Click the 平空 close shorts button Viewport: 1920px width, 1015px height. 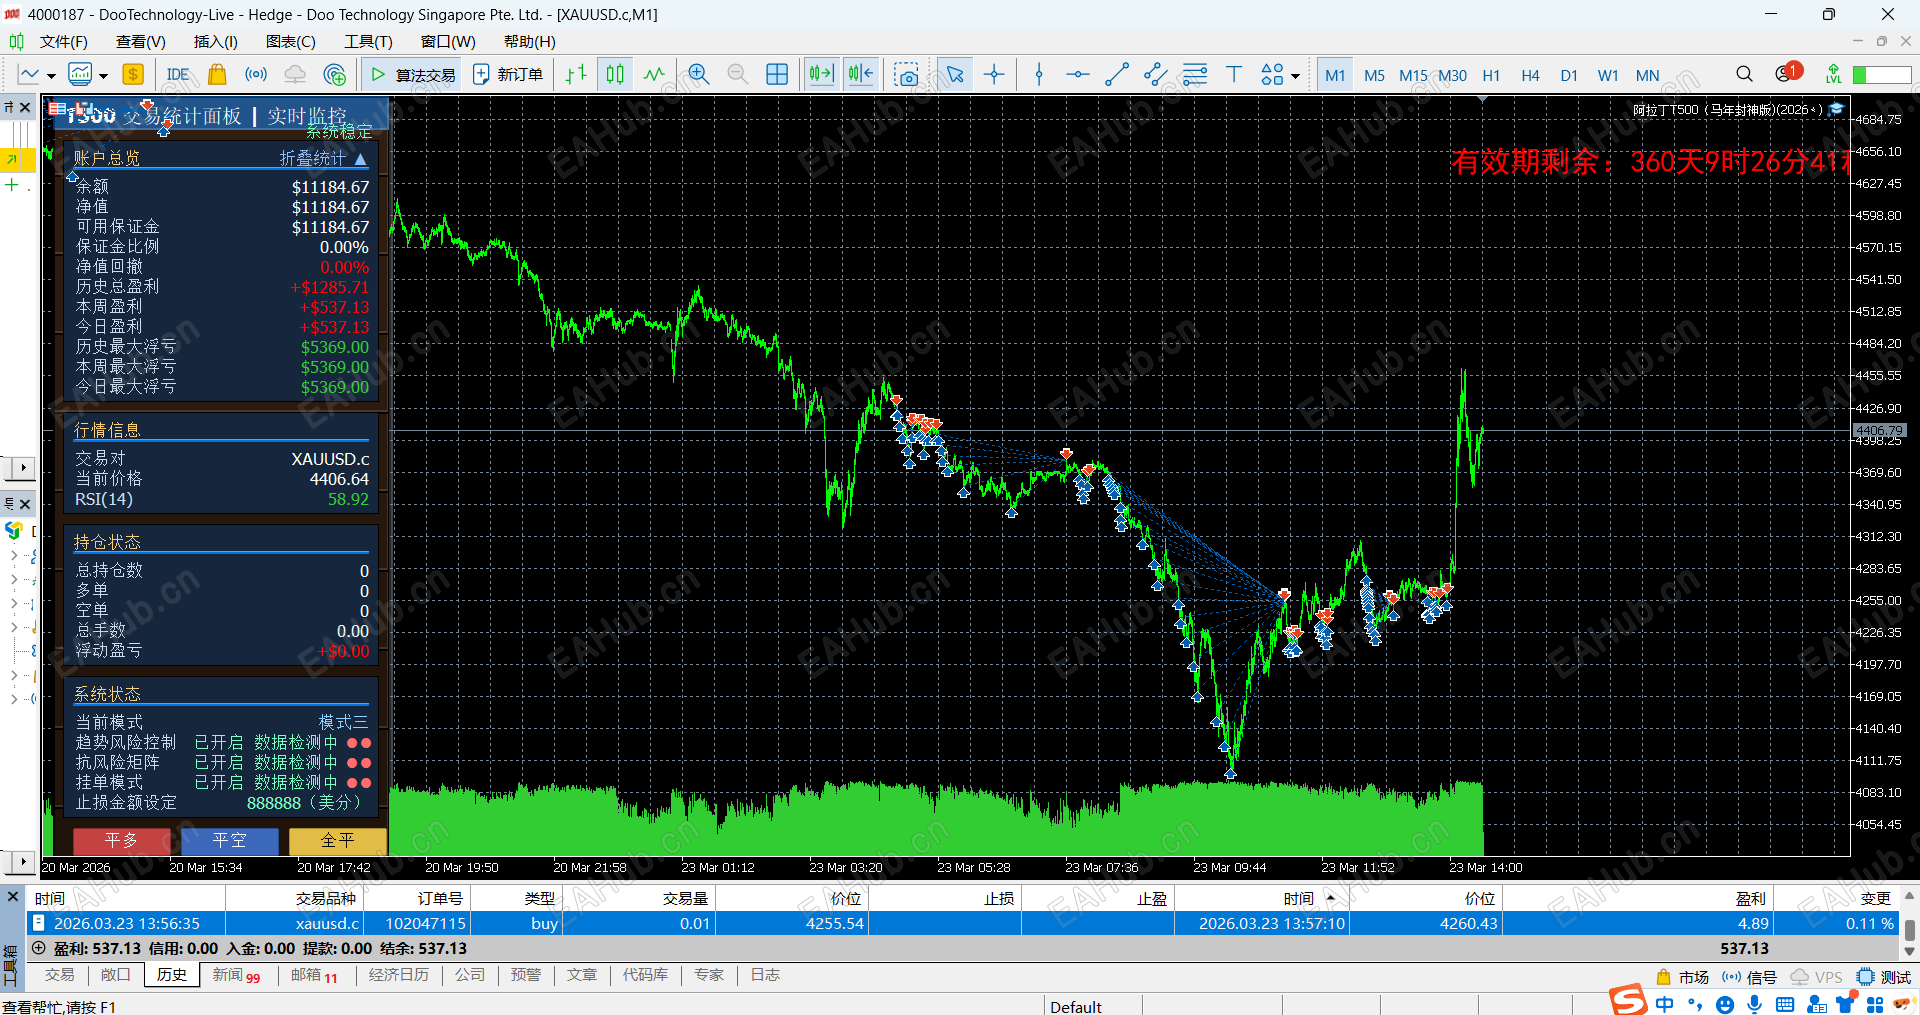click(229, 841)
